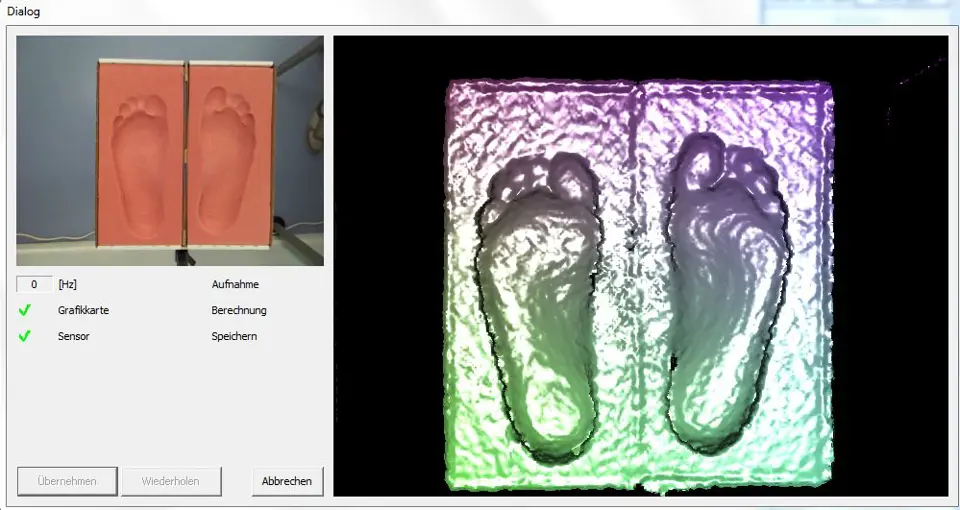Select the Aufnahme status label

pyautogui.click(x=235, y=284)
